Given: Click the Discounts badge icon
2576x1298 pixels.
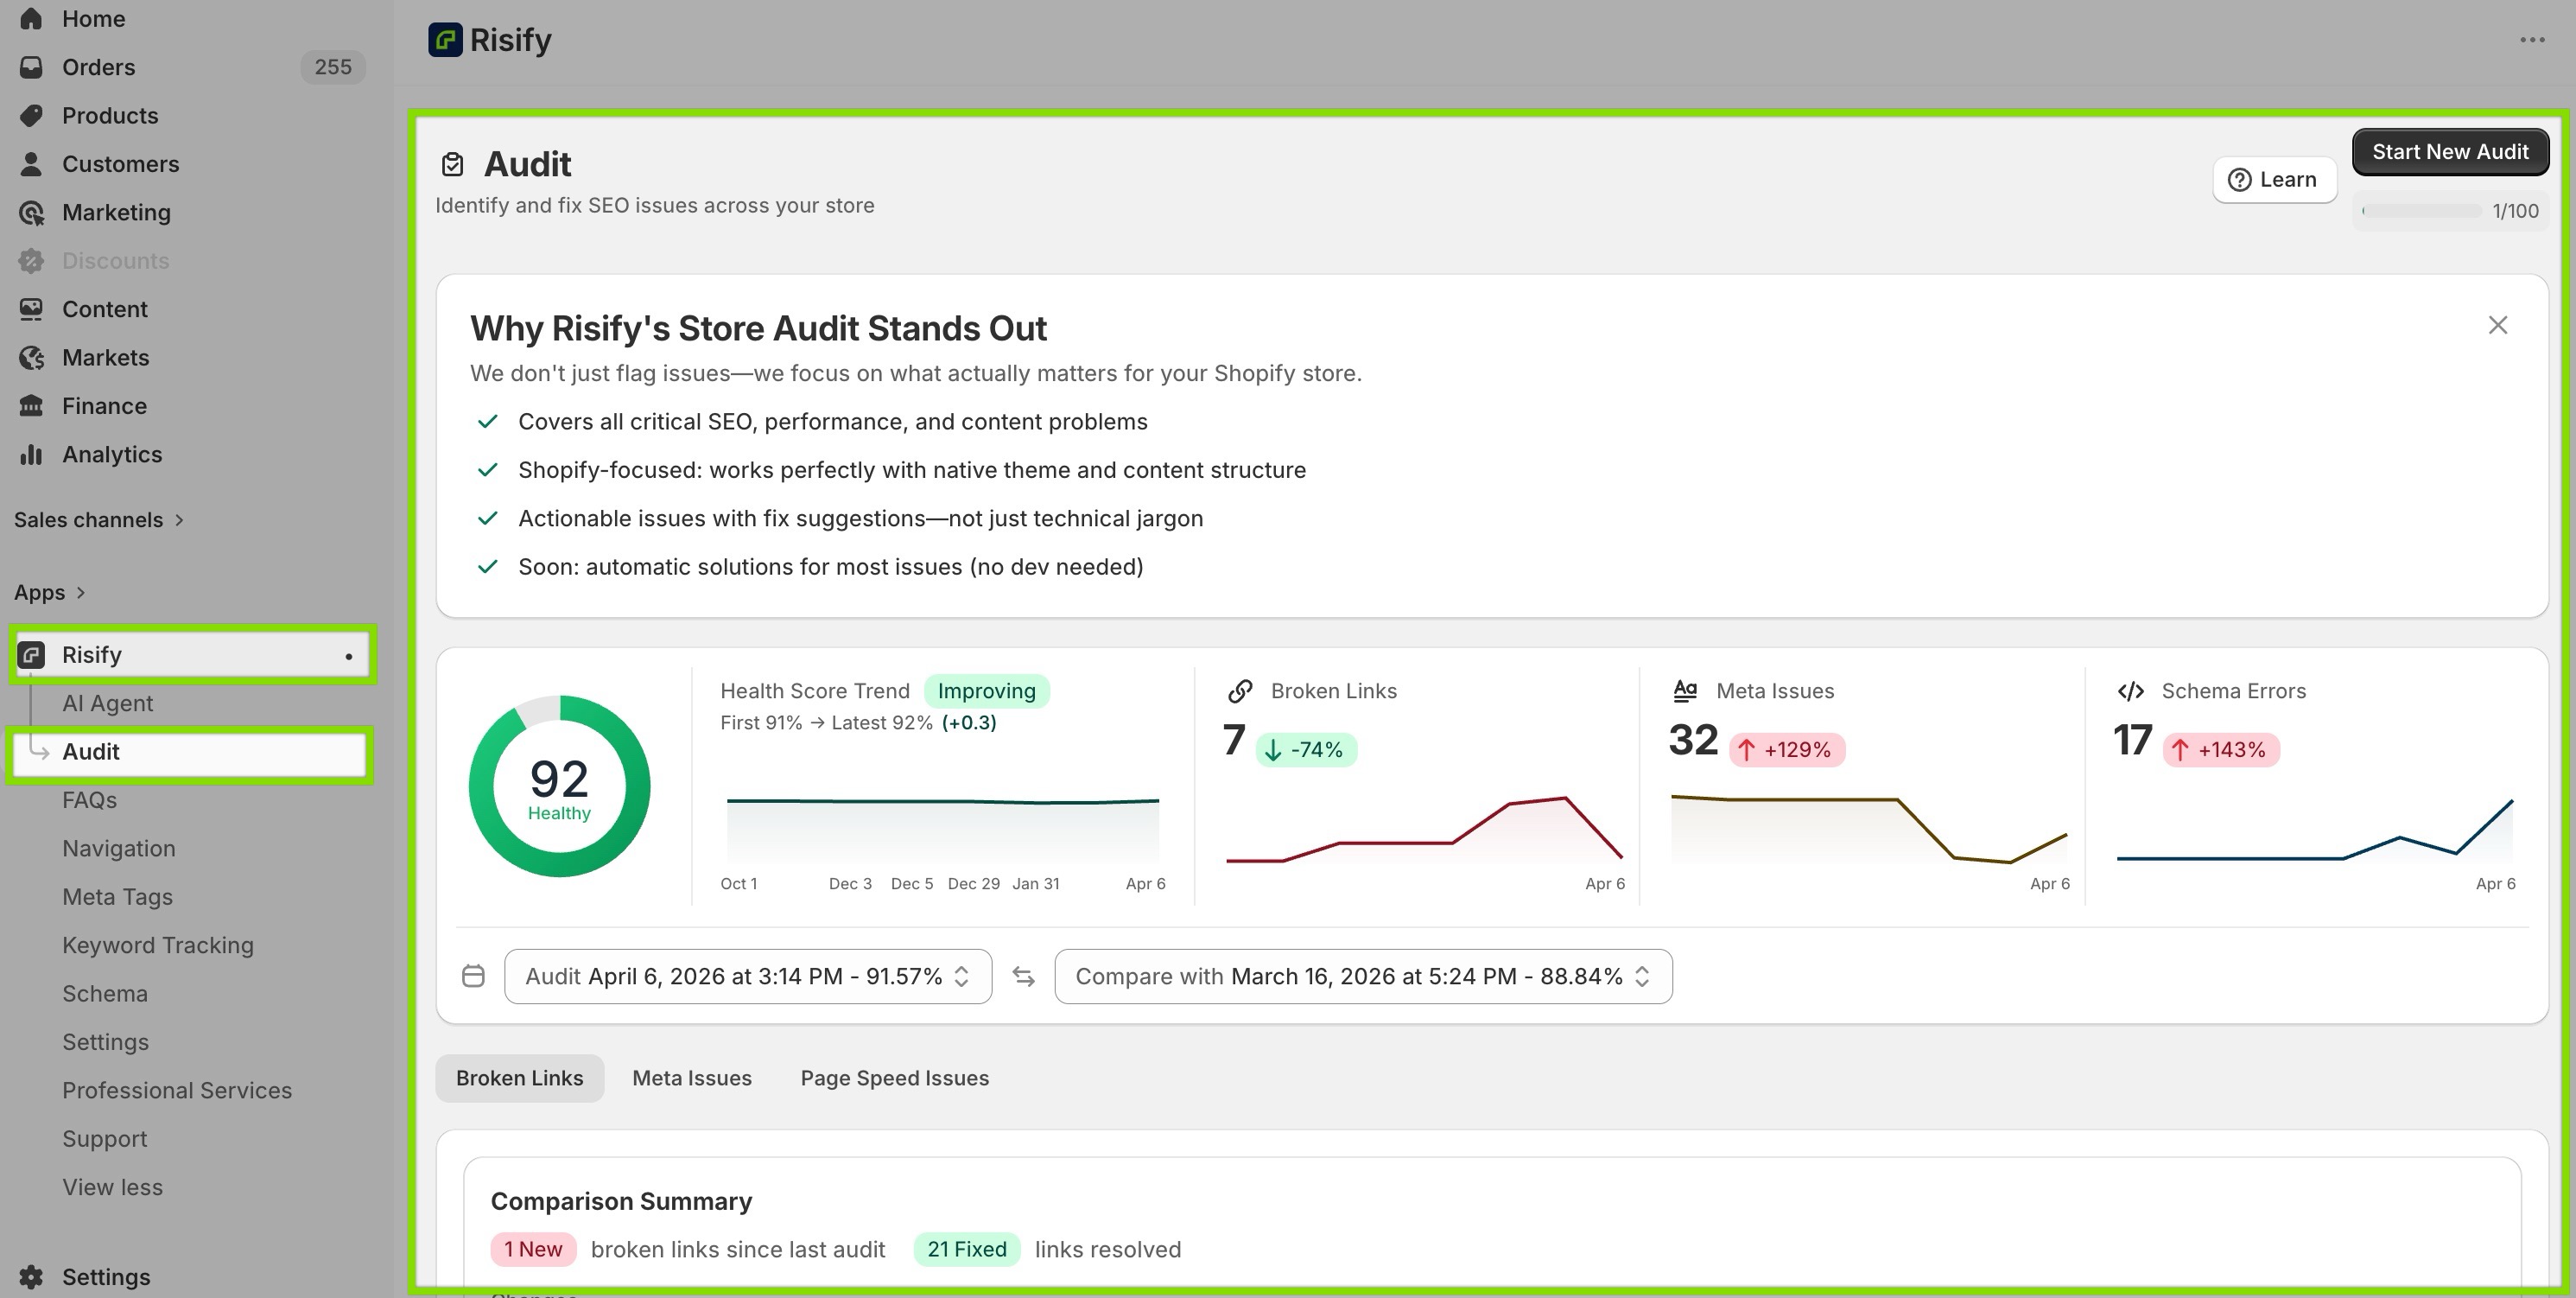Looking at the screenshot, I should (31, 261).
